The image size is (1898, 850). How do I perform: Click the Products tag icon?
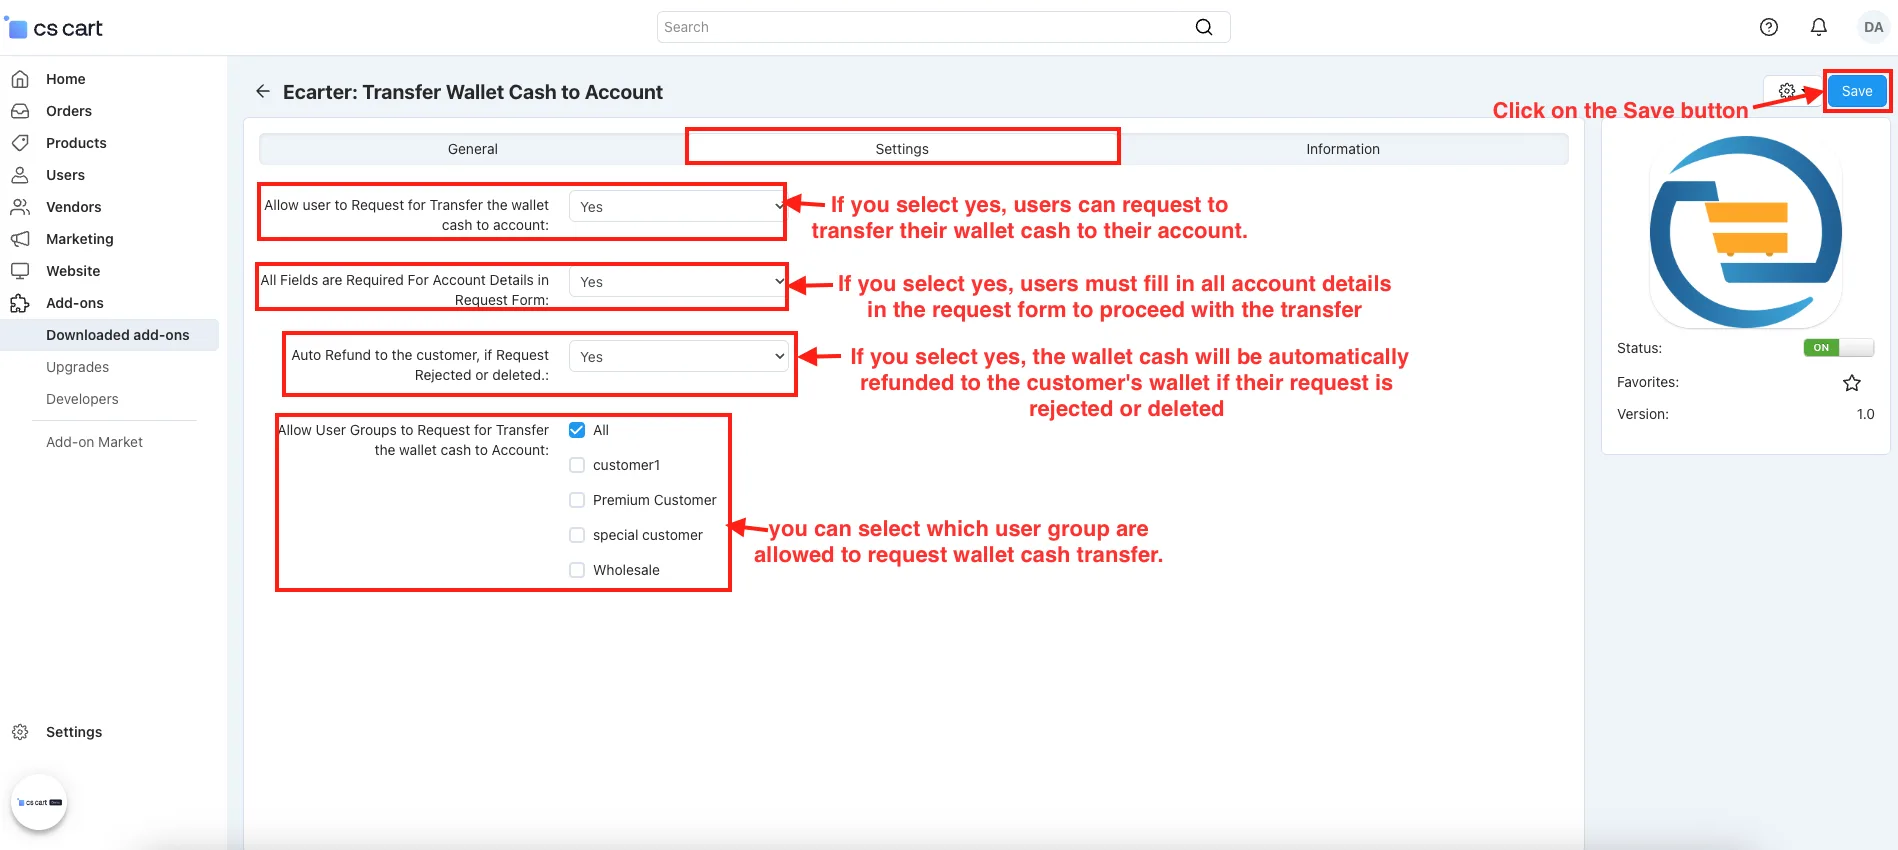pyautogui.click(x=20, y=143)
